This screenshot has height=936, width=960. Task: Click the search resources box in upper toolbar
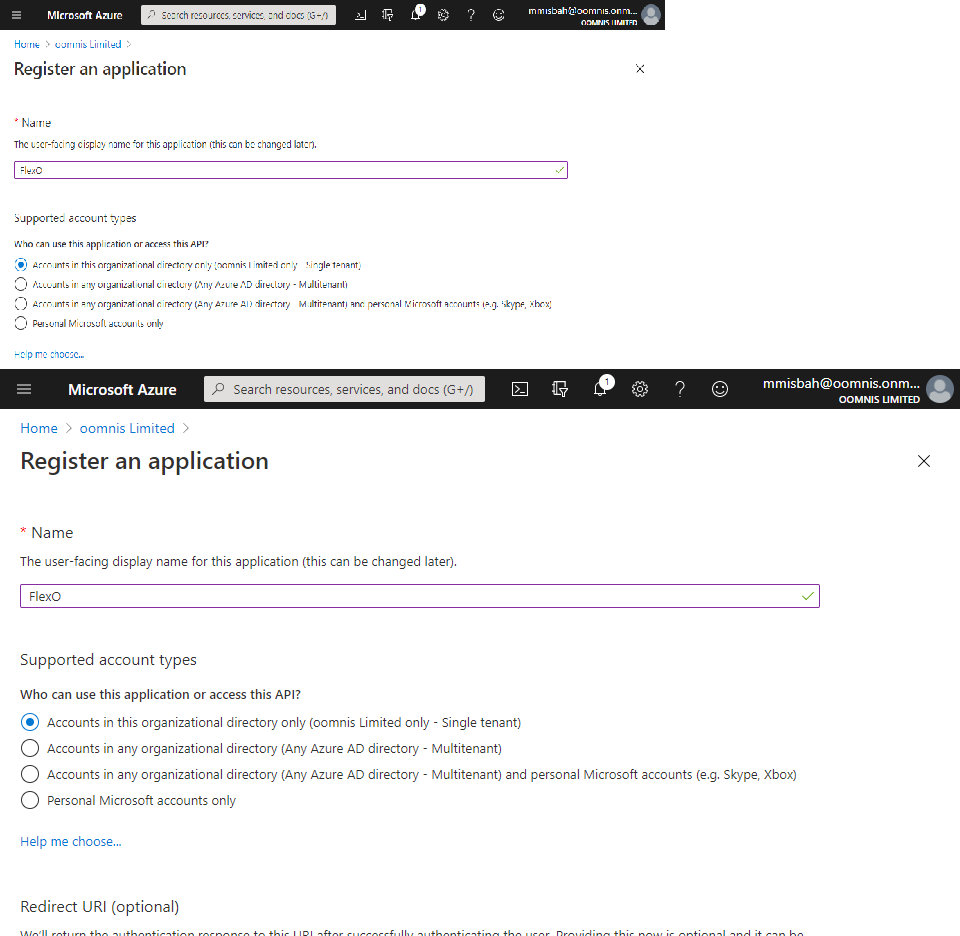click(238, 15)
